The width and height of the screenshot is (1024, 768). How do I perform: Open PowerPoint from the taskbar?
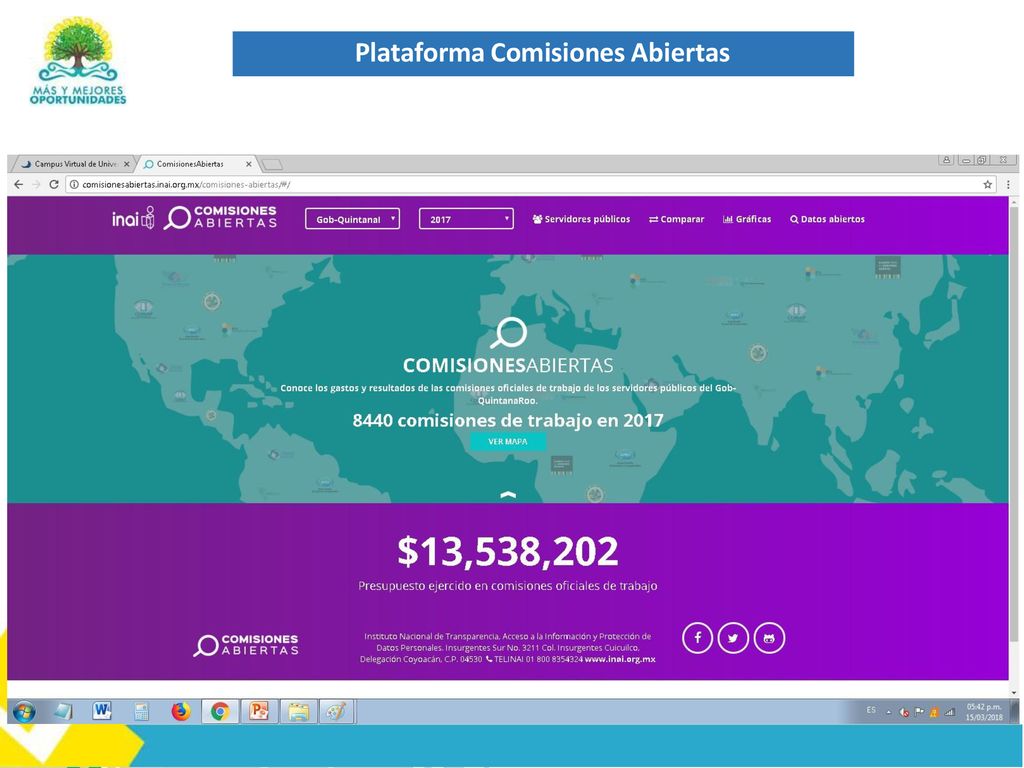(259, 711)
